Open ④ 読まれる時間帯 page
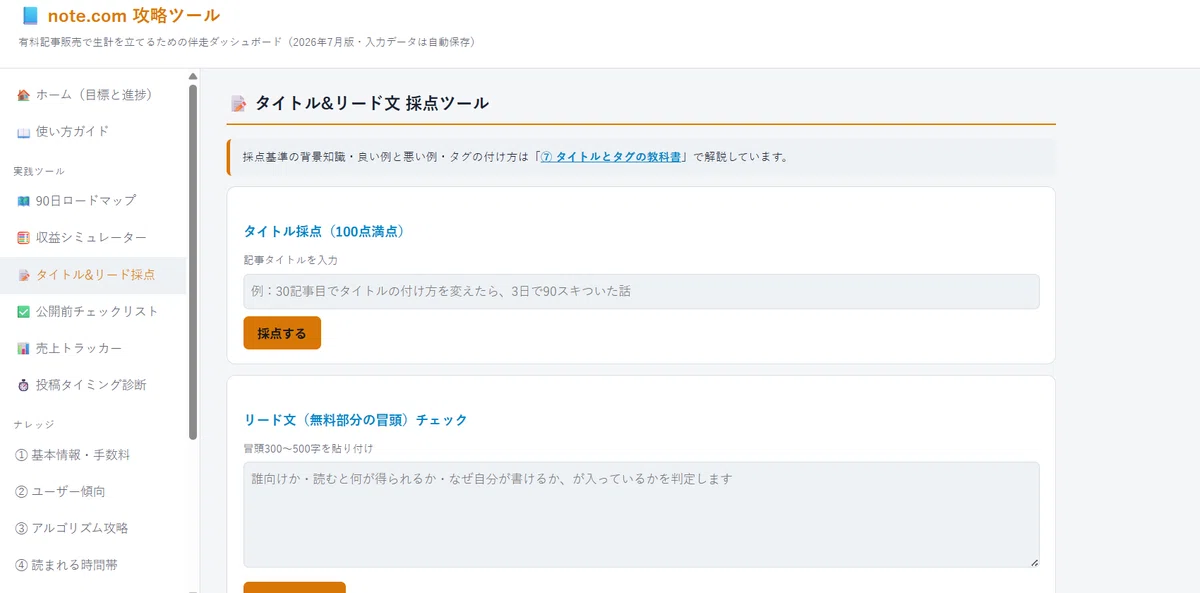 pos(93,565)
